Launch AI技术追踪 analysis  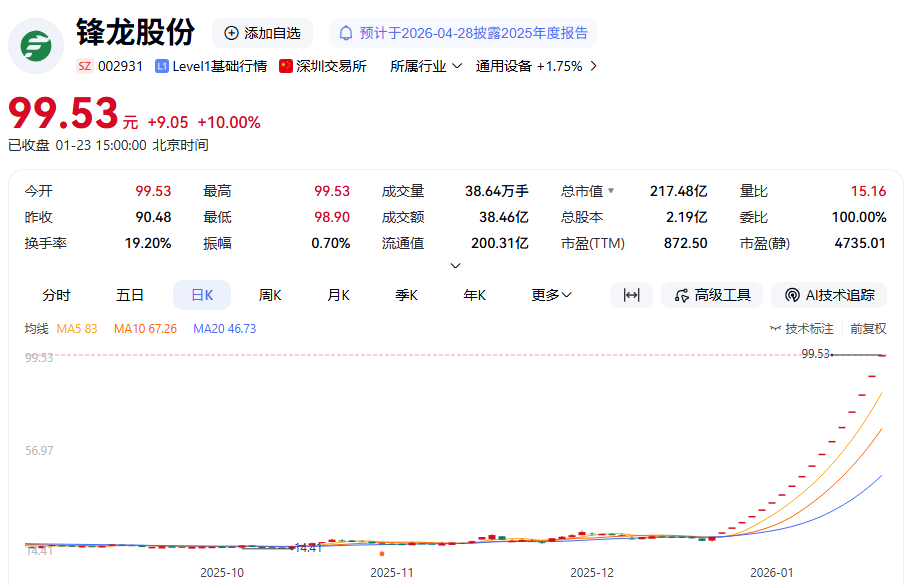[x=832, y=295]
